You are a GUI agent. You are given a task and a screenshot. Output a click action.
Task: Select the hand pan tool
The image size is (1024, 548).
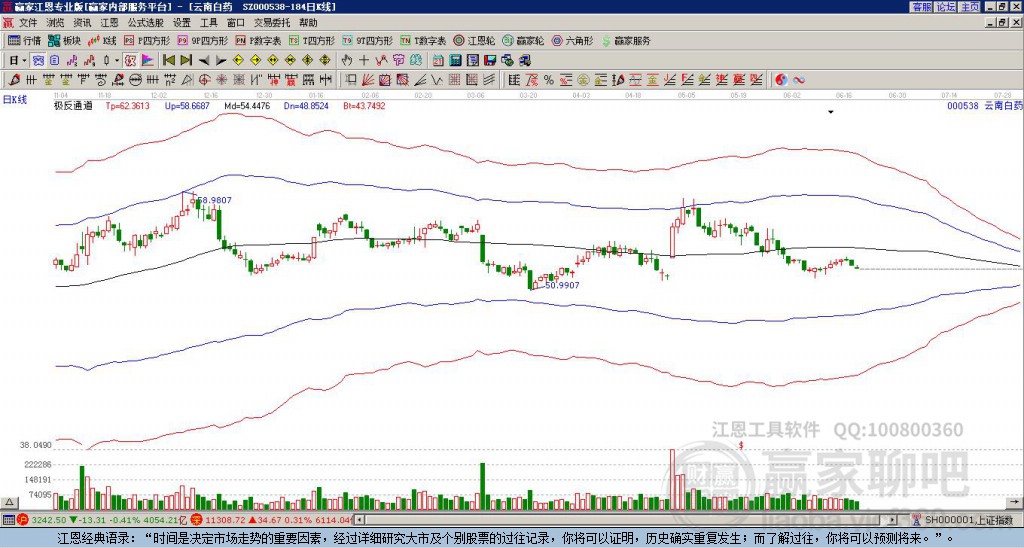[347, 61]
